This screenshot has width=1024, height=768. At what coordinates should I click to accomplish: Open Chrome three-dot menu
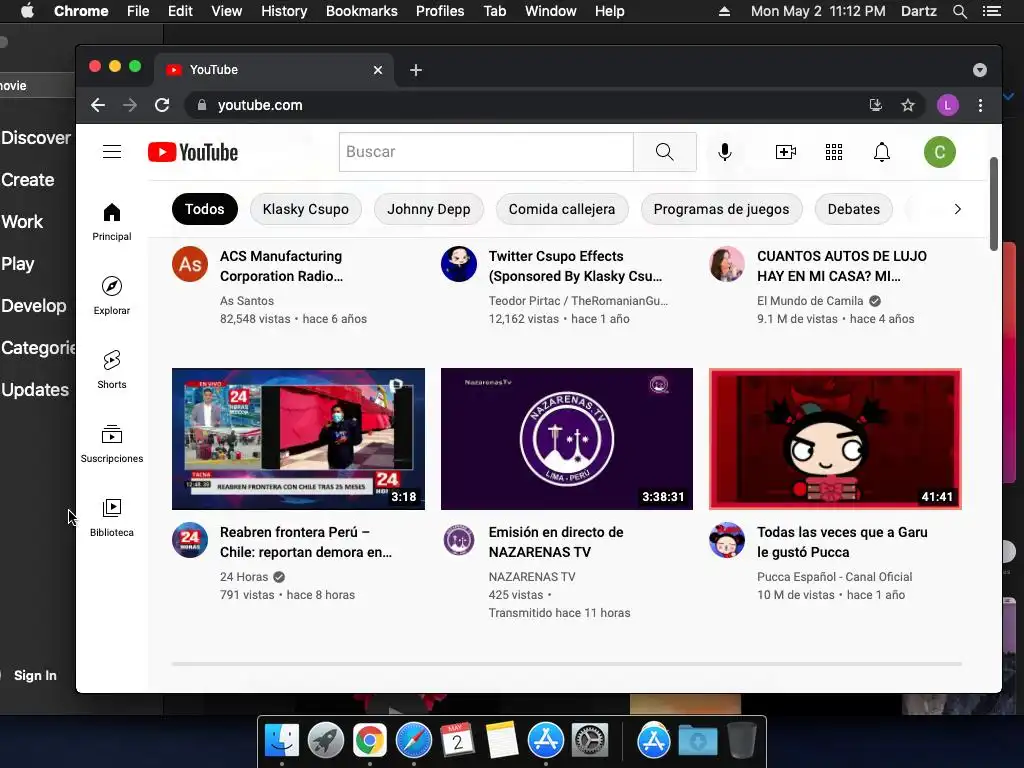(980, 105)
